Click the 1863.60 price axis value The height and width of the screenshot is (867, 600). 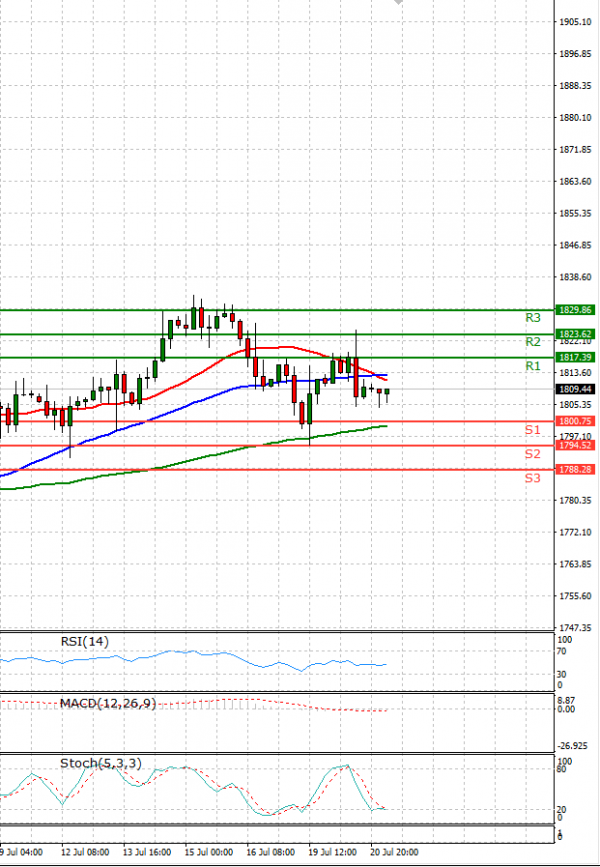tap(576, 181)
